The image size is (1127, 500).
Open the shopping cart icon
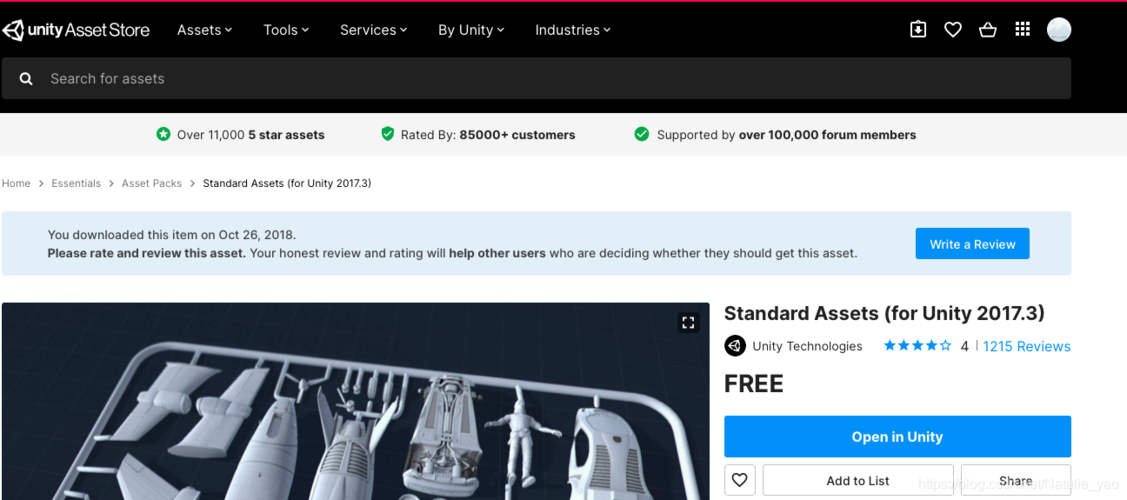(988, 29)
